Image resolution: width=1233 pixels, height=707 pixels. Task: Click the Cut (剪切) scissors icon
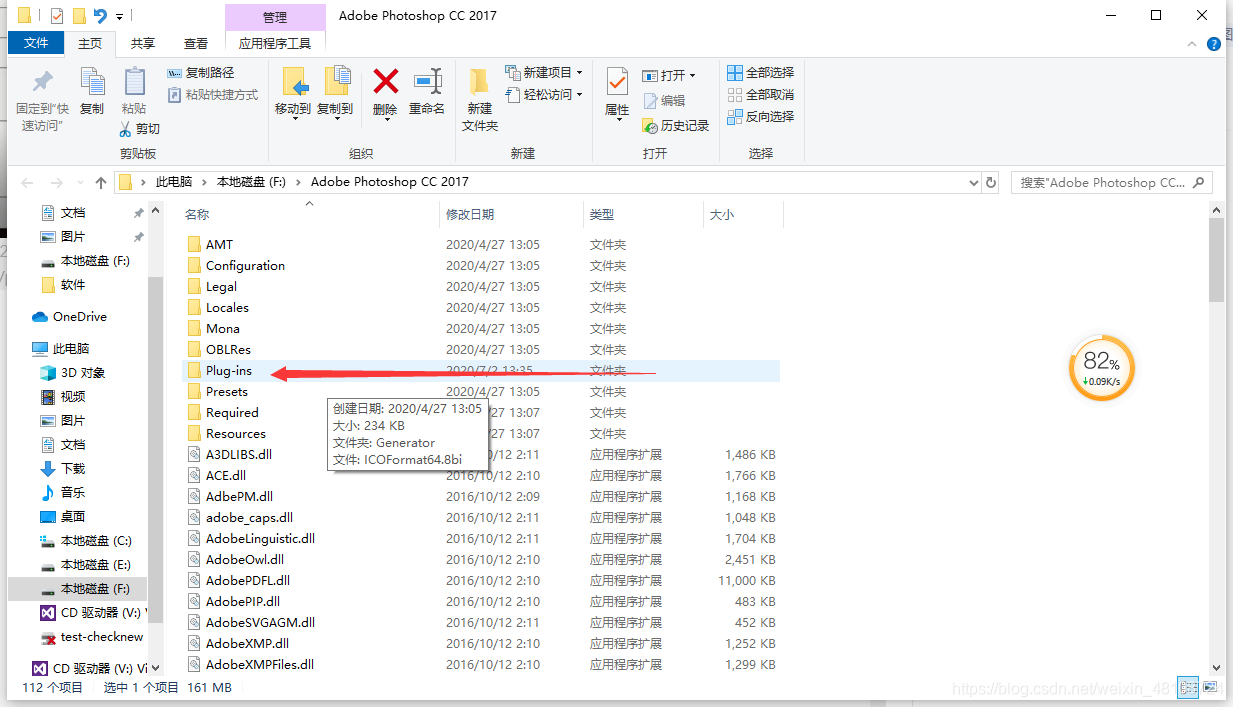126,129
